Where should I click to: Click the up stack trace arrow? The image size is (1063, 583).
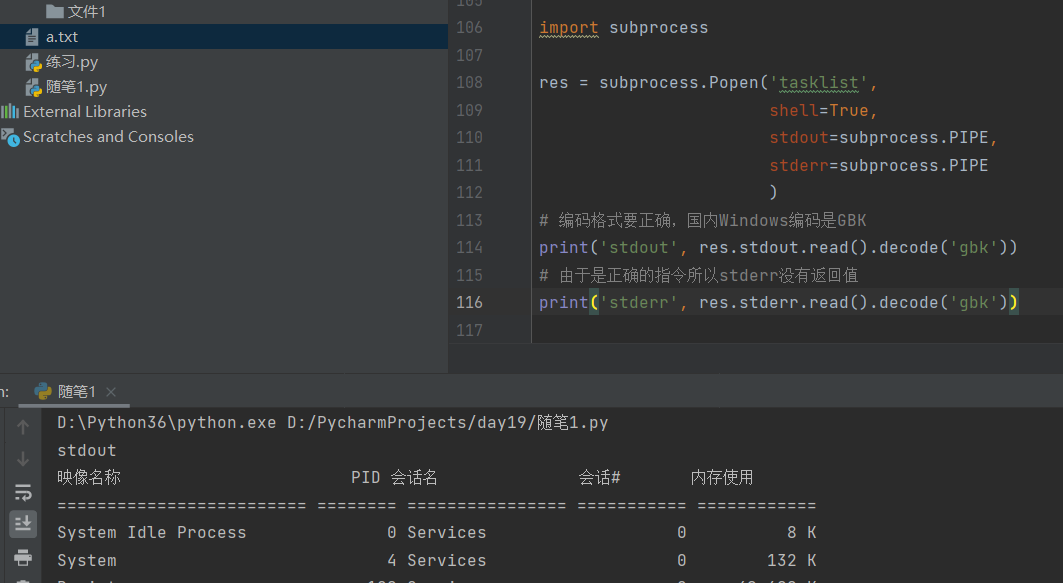tap(23, 427)
